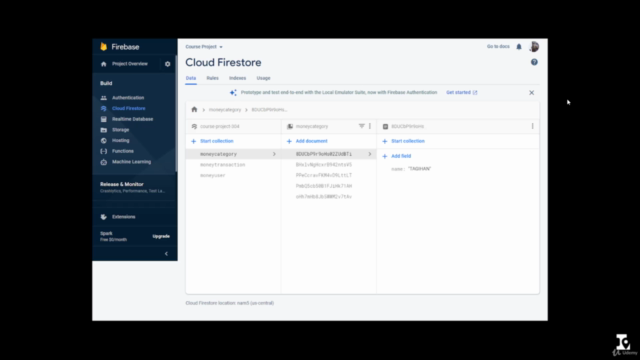Click the database icon beside course-project-304
The image size is (640, 360).
pyautogui.click(x=194, y=127)
